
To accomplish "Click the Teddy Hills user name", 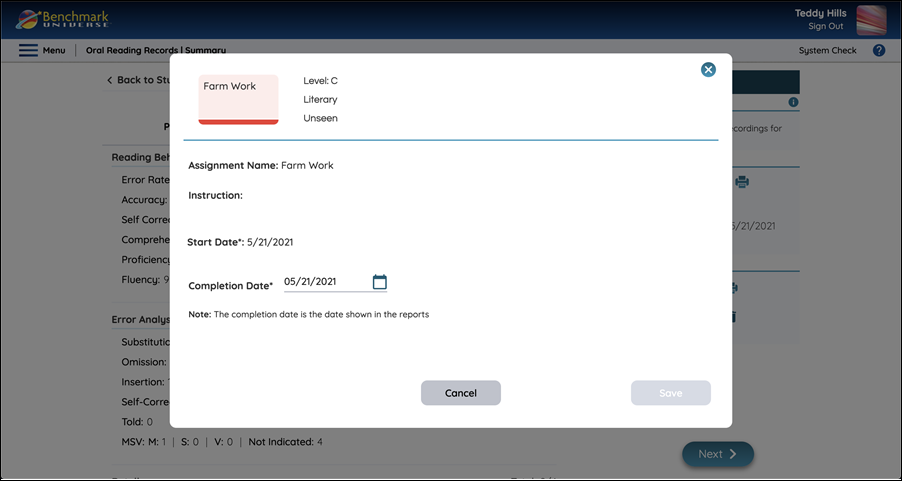I will click(820, 13).
